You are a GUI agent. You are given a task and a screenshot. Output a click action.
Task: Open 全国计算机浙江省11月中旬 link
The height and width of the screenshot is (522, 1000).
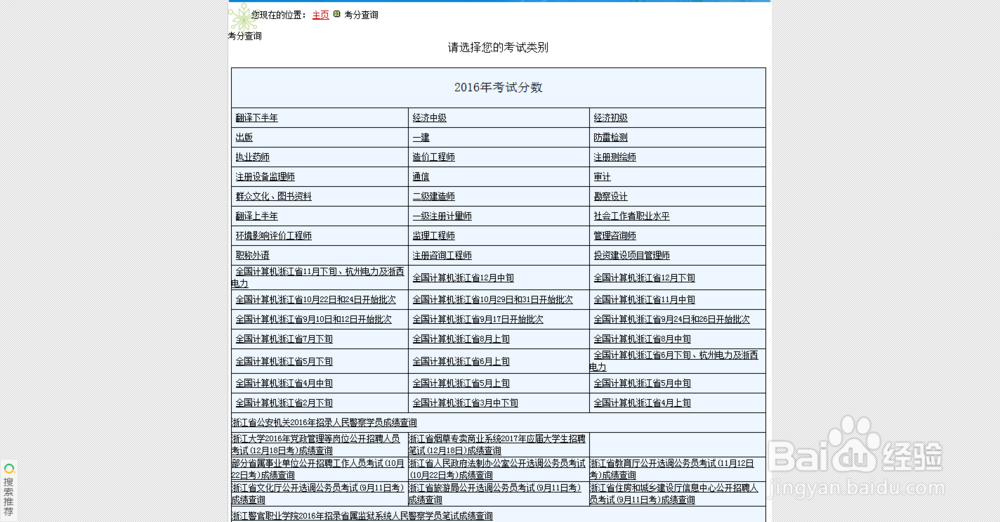click(644, 300)
